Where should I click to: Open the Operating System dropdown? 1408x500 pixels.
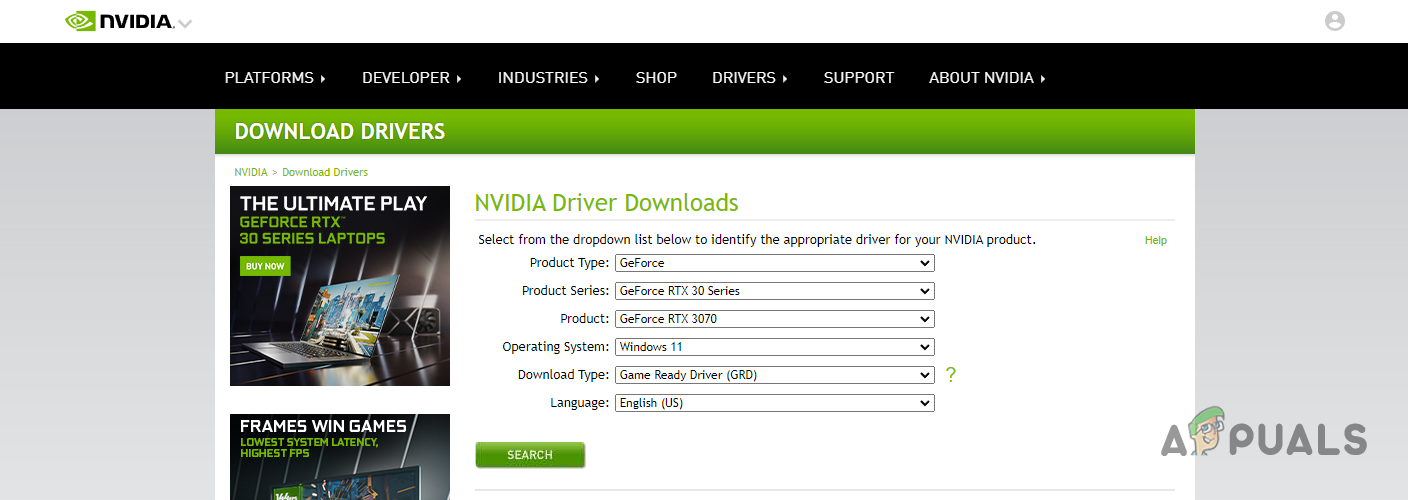click(x=775, y=347)
